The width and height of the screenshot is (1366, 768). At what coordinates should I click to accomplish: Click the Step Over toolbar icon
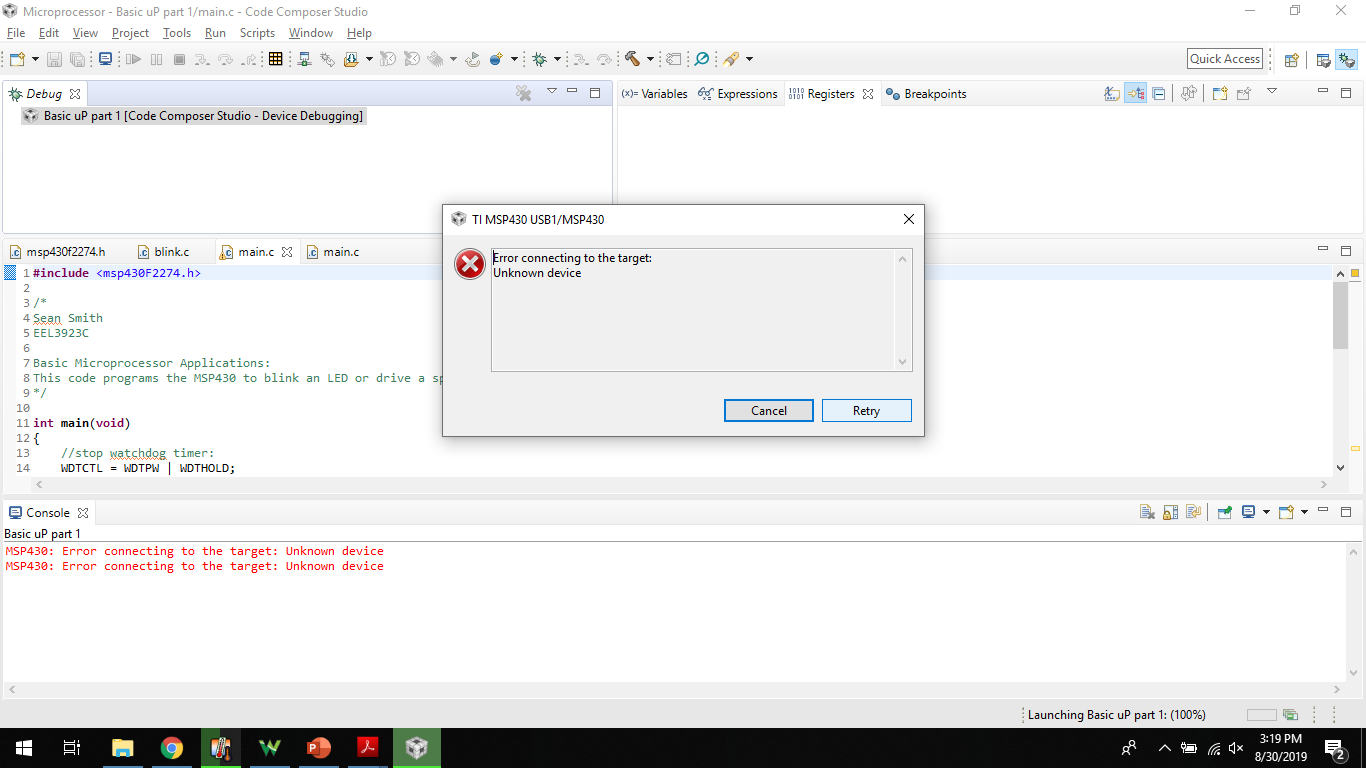[226, 60]
